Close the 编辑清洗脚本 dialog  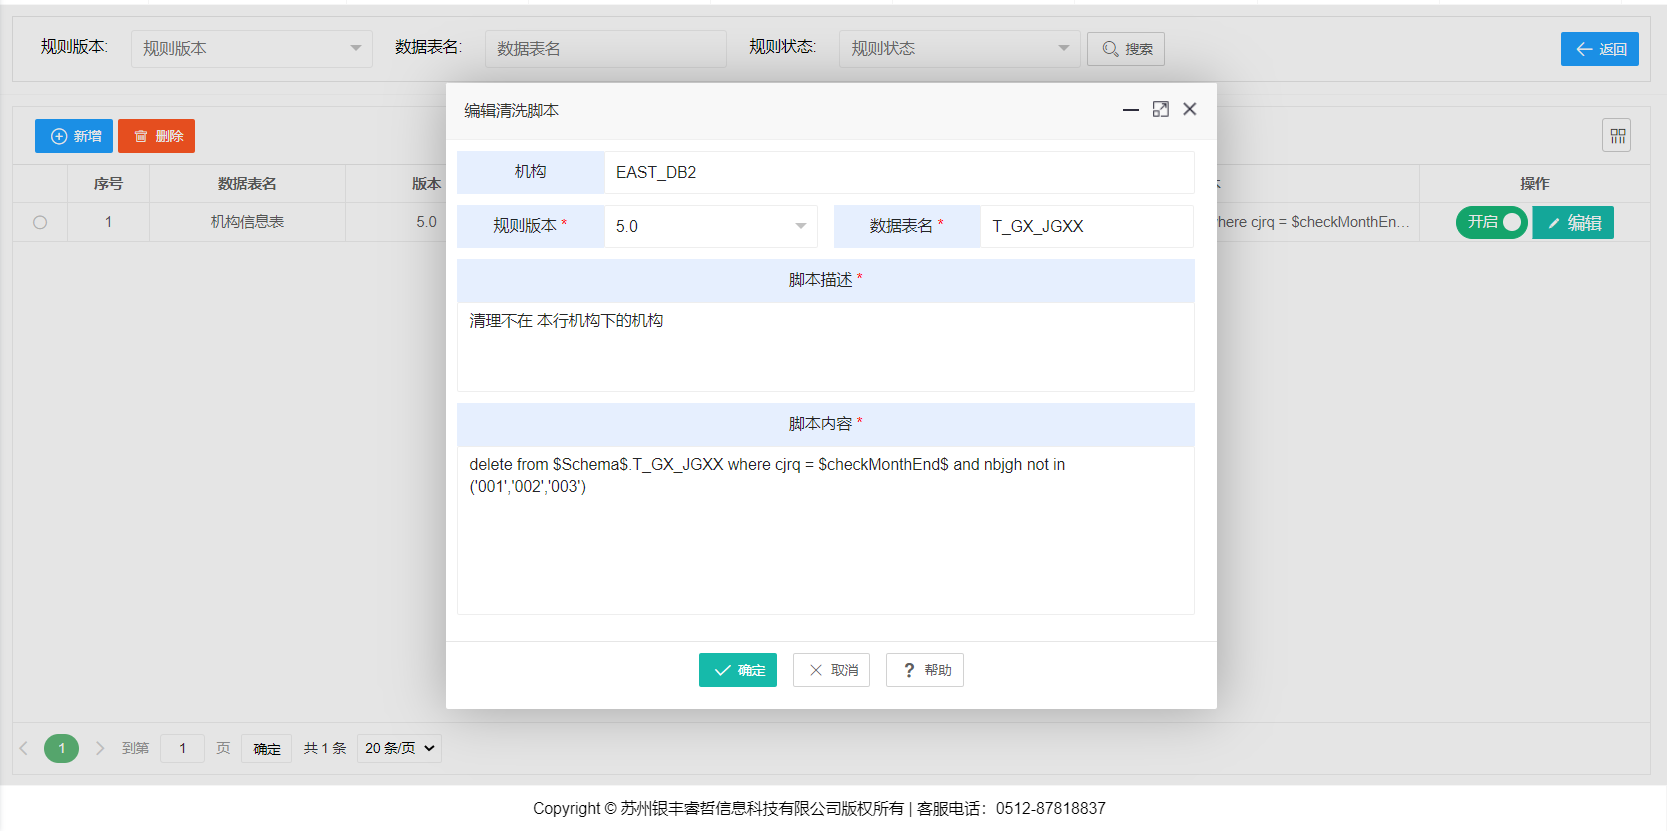(x=1189, y=110)
